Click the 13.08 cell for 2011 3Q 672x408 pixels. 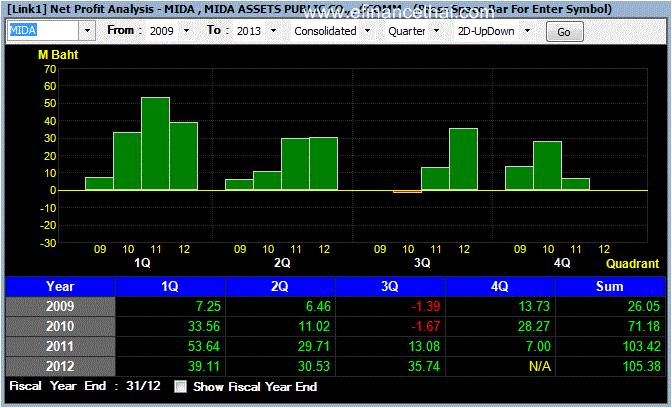(390, 346)
